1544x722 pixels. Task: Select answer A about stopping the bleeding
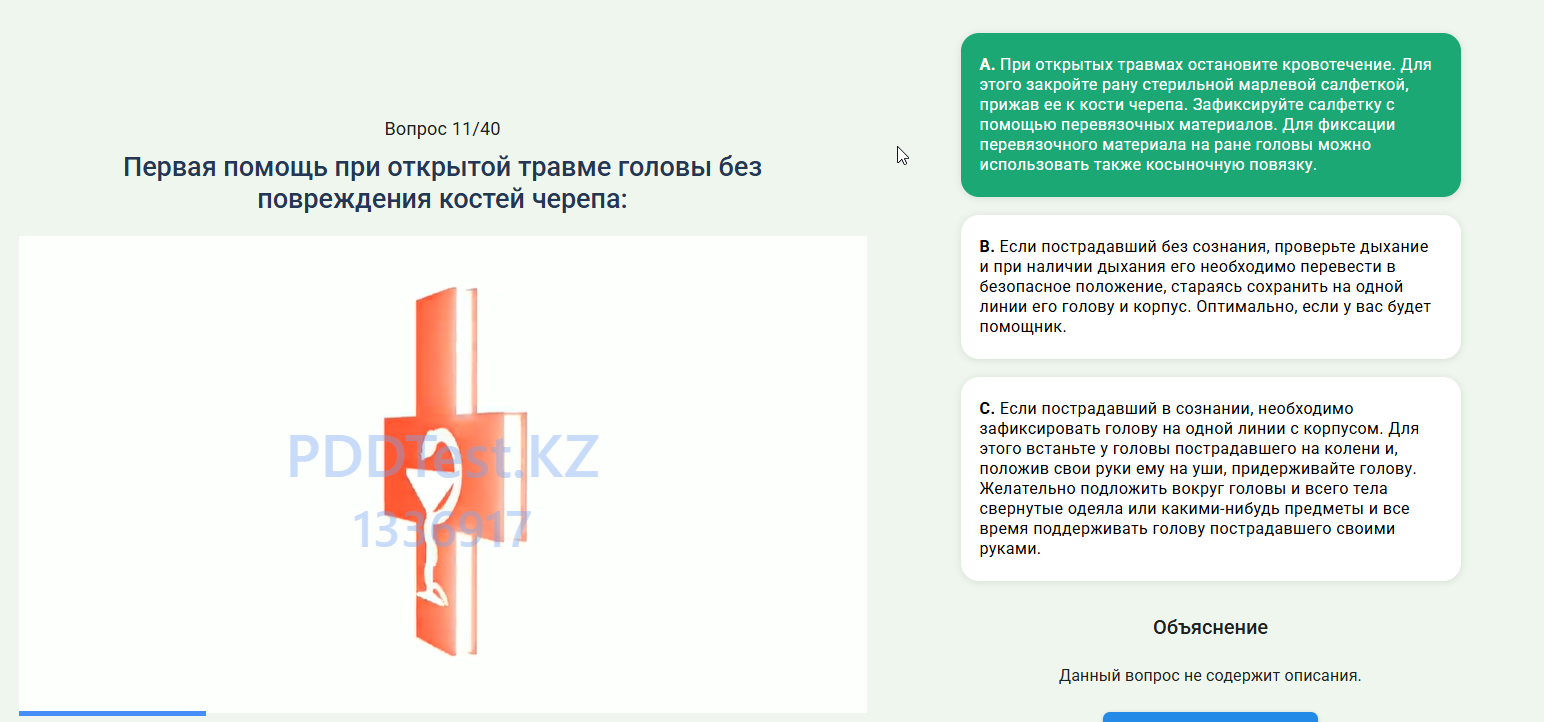pyautogui.click(x=1210, y=115)
